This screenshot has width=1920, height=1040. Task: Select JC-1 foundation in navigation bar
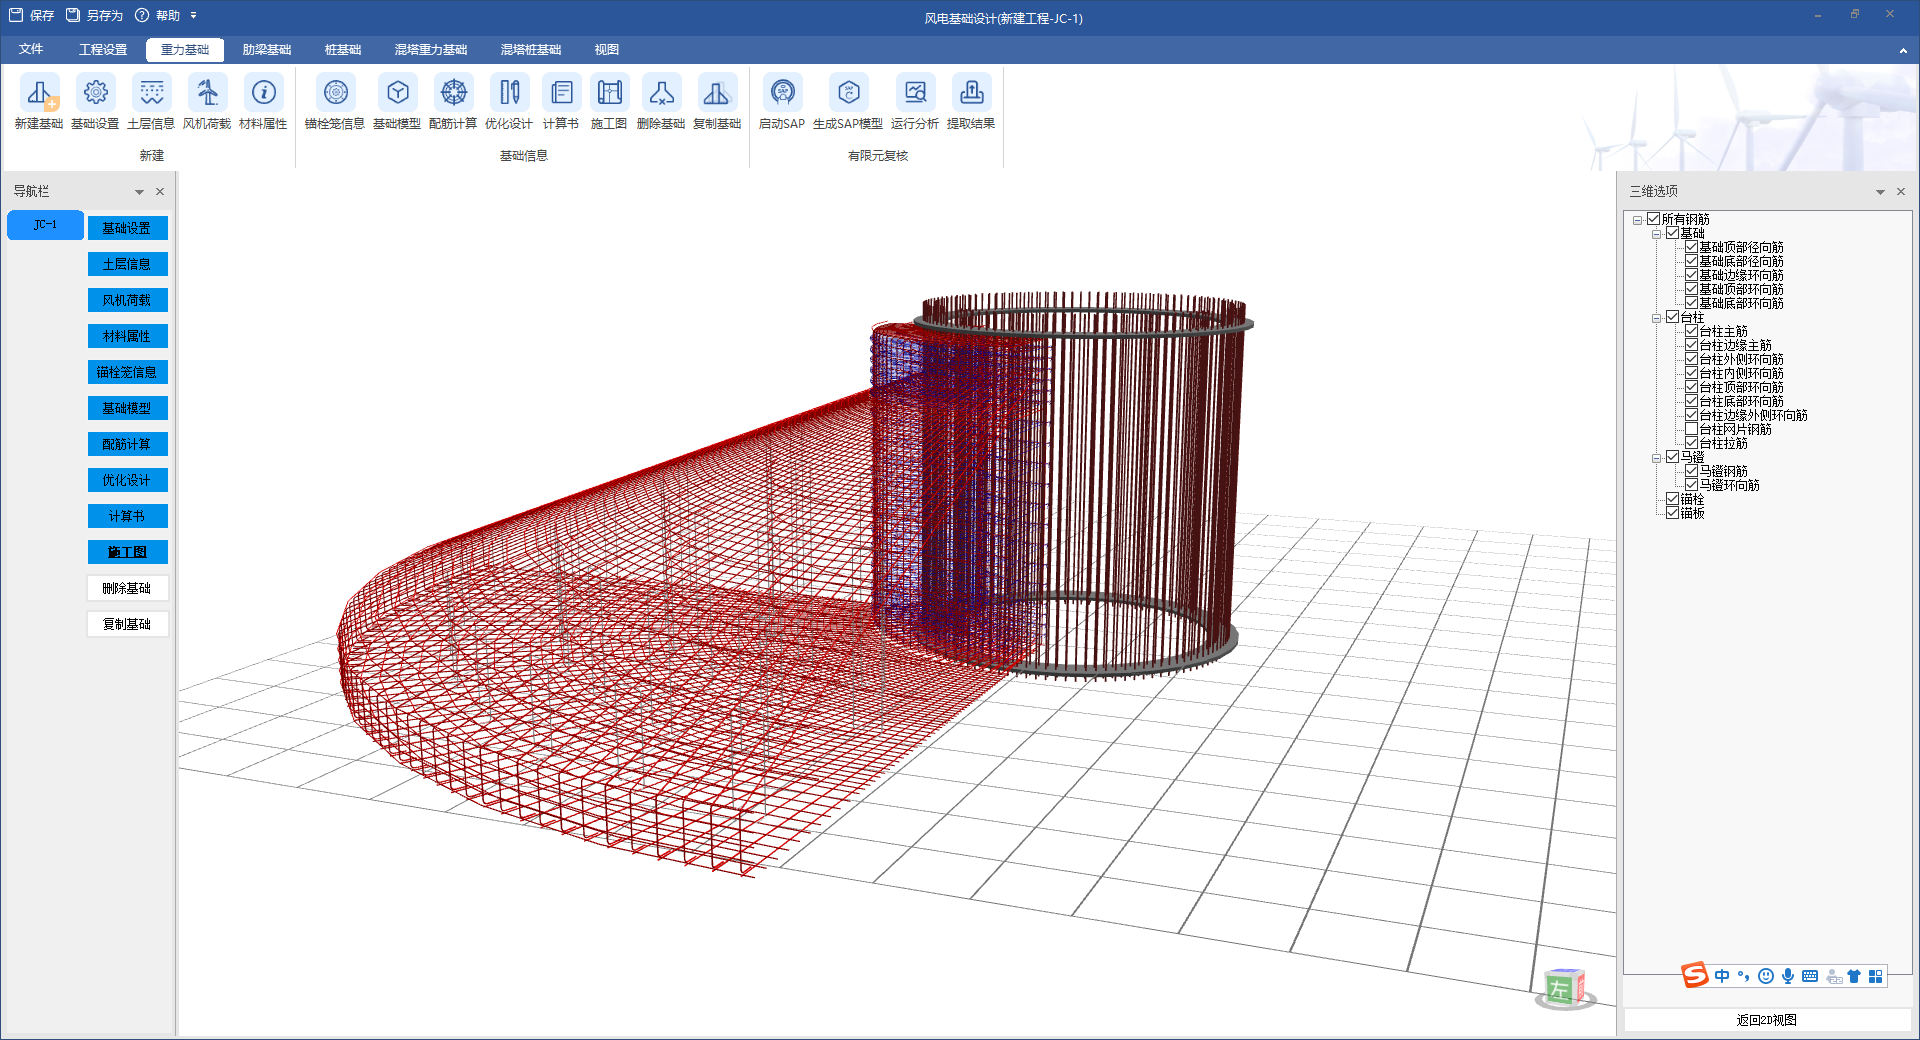[45, 225]
